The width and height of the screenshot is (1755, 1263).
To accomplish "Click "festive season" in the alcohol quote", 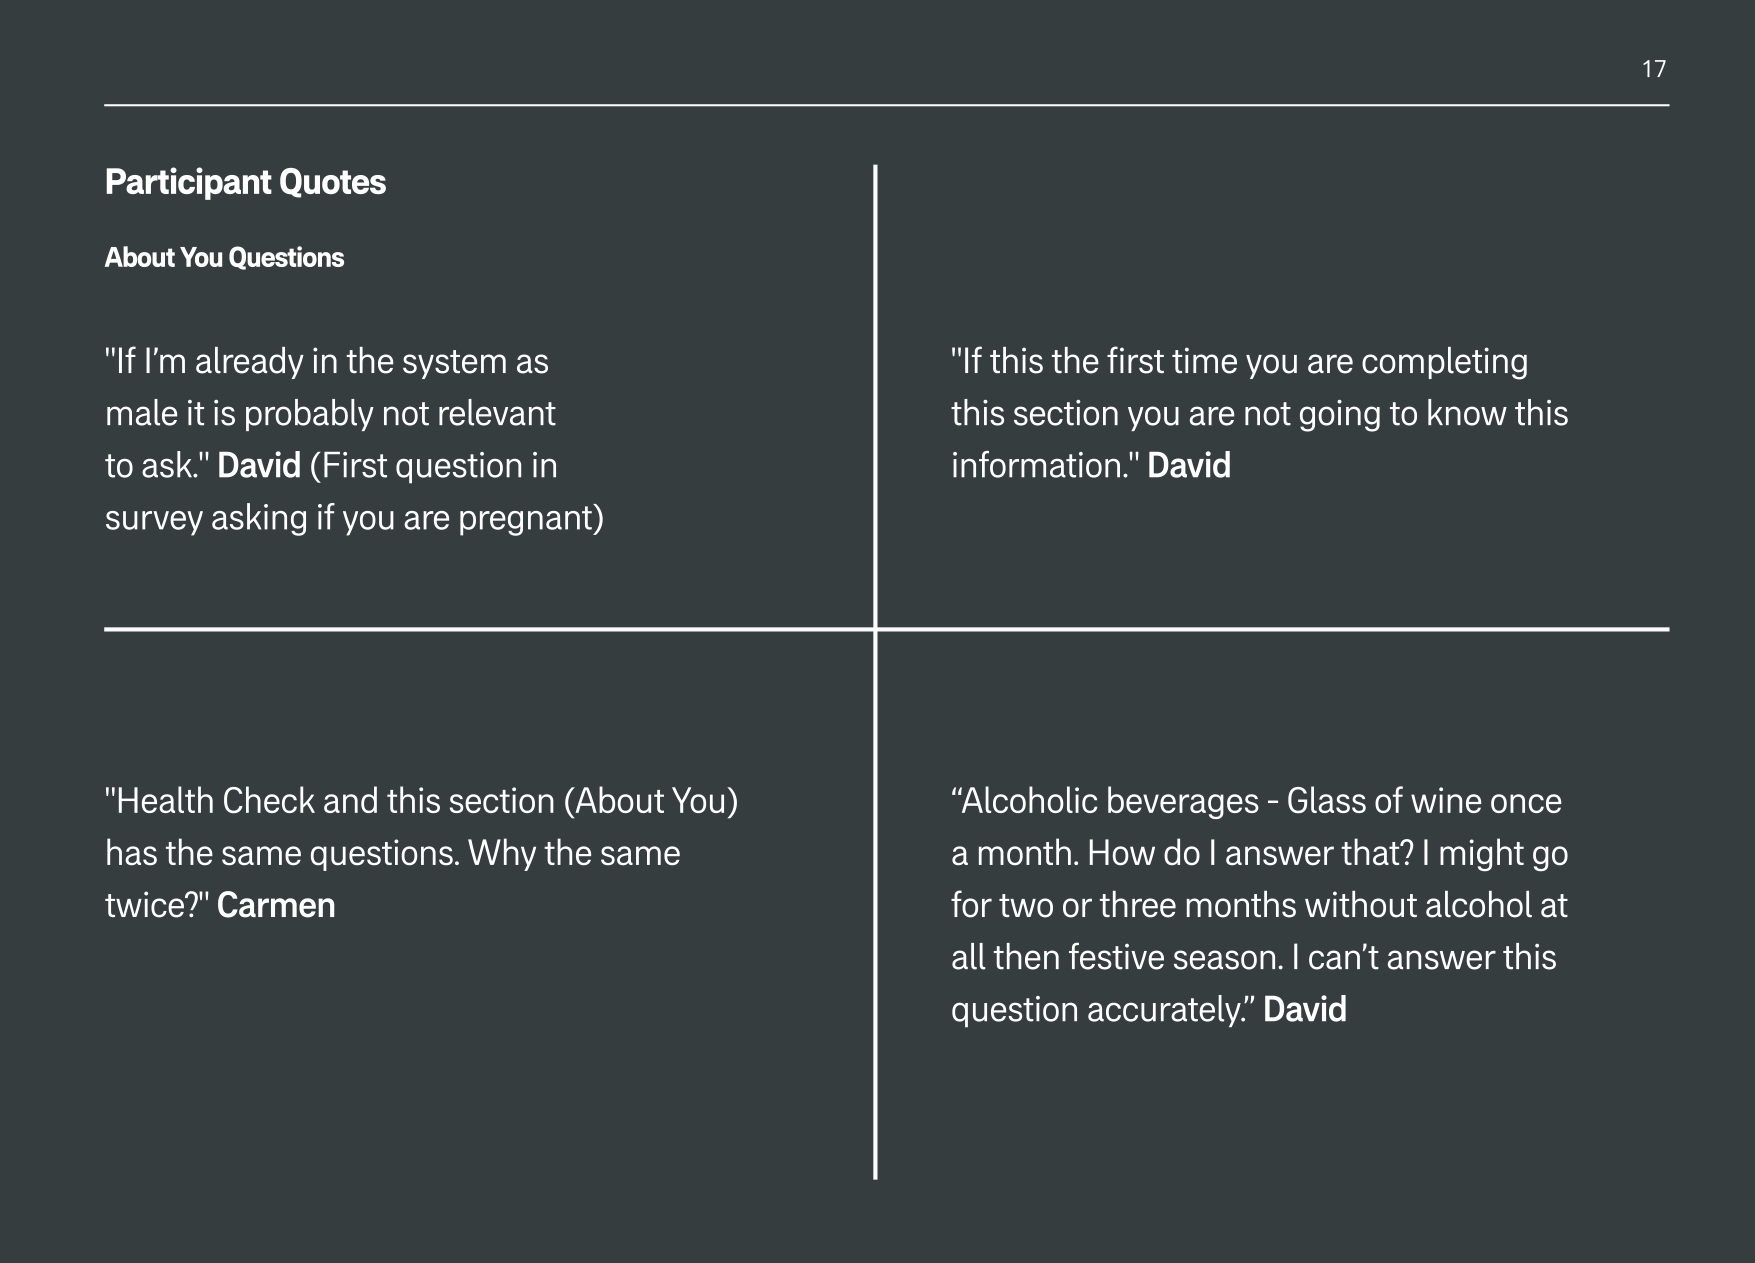I will [1174, 958].
